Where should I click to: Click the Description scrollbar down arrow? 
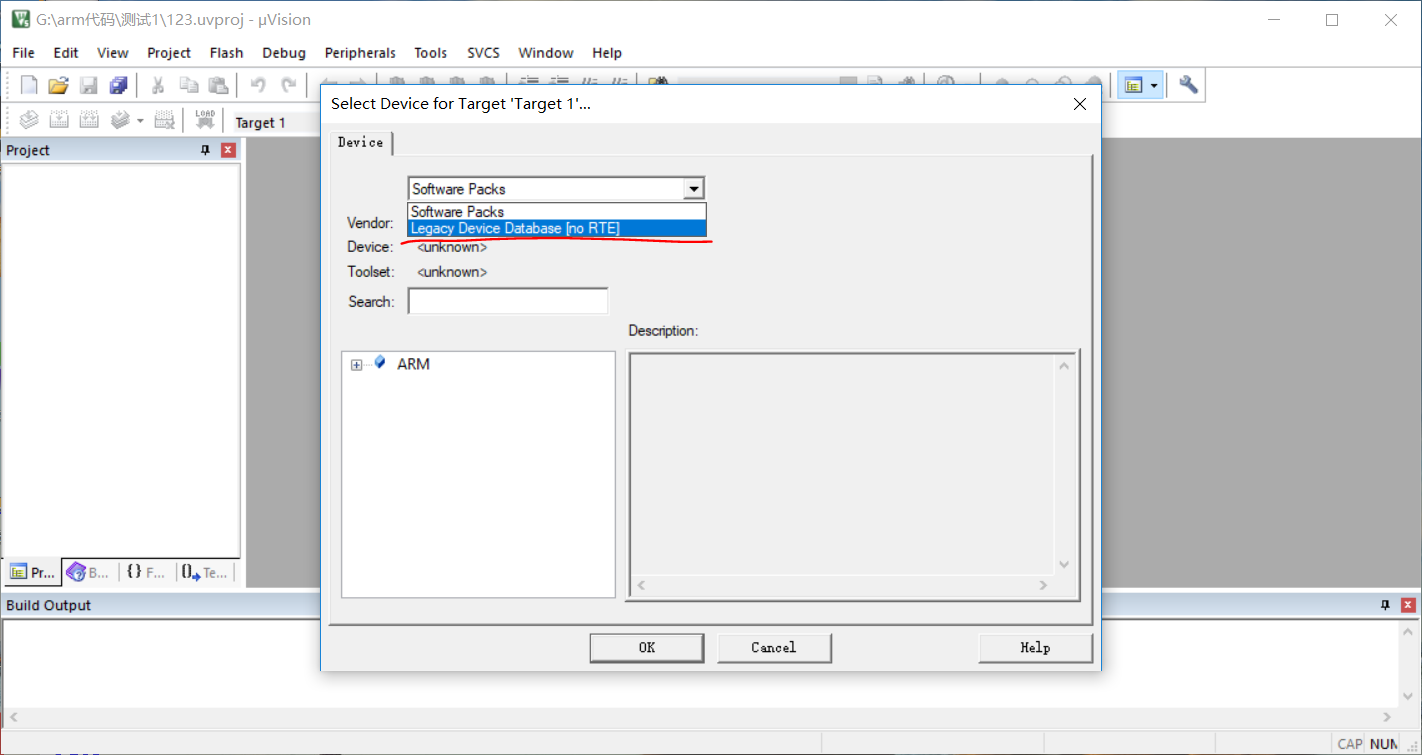coord(1064,565)
